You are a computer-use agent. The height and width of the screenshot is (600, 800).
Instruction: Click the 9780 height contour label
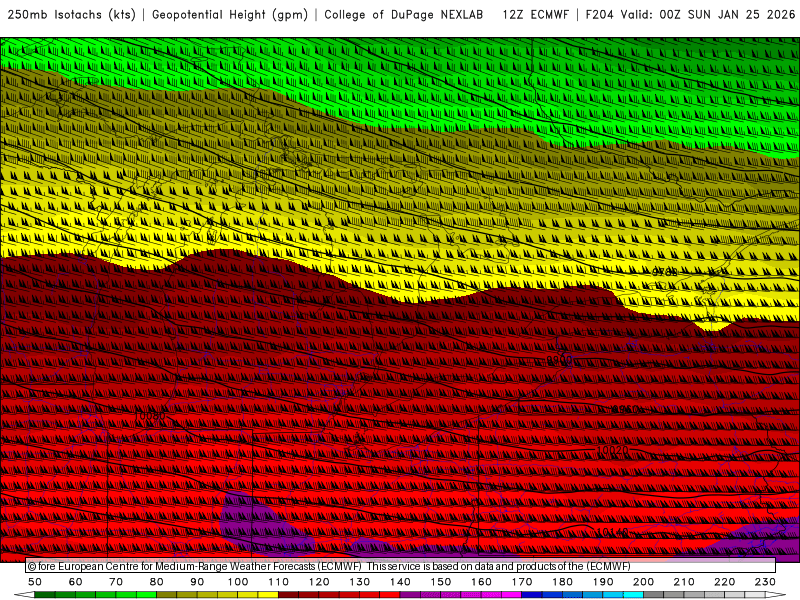coord(665,272)
